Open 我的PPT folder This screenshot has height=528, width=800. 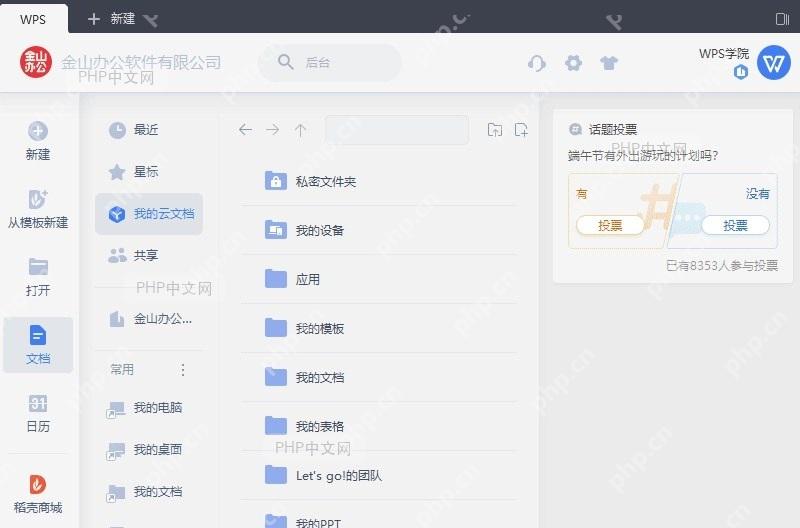click(380, 515)
